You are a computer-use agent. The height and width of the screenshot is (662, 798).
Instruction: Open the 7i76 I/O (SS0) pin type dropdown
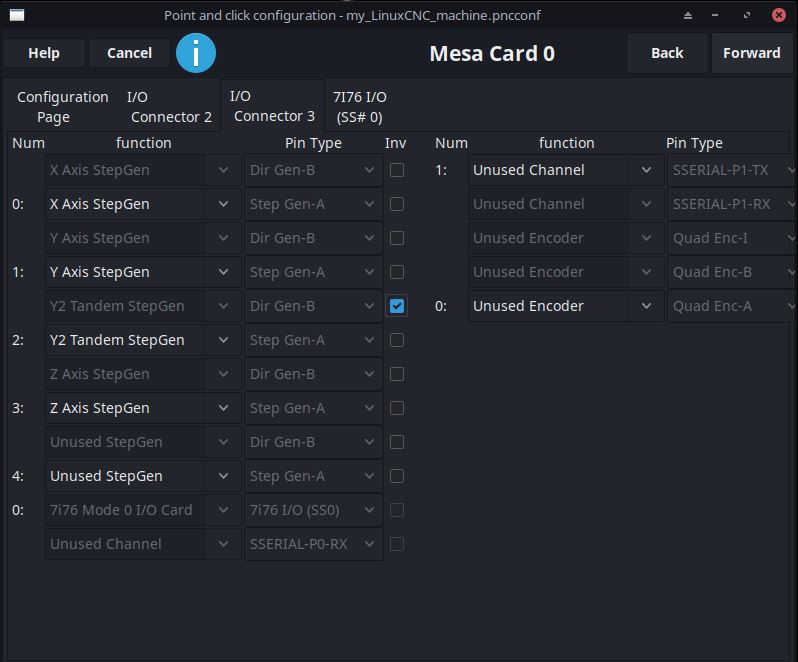(x=314, y=510)
